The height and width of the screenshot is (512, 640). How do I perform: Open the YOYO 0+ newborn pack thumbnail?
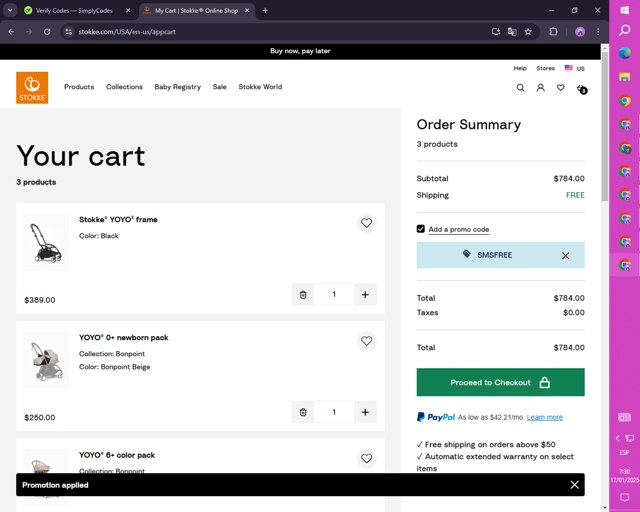pyautogui.click(x=47, y=360)
